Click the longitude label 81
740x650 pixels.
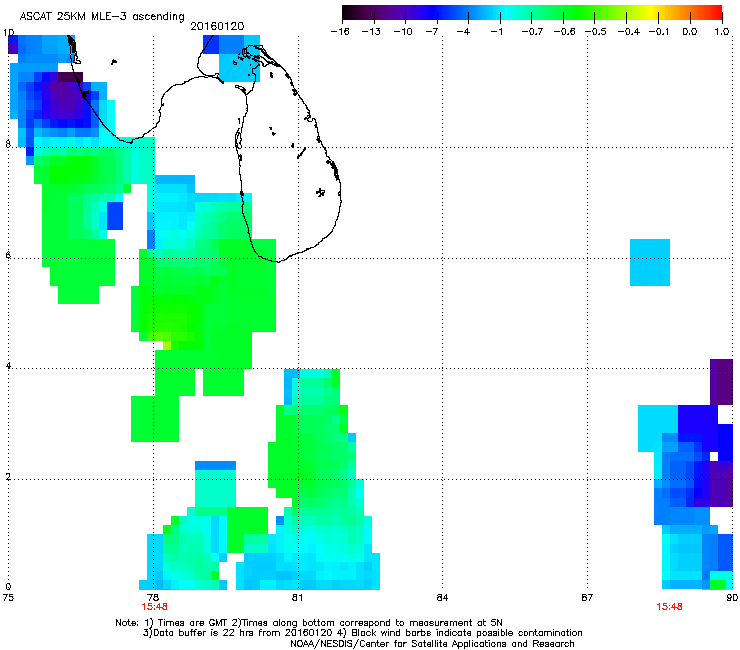[297, 598]
